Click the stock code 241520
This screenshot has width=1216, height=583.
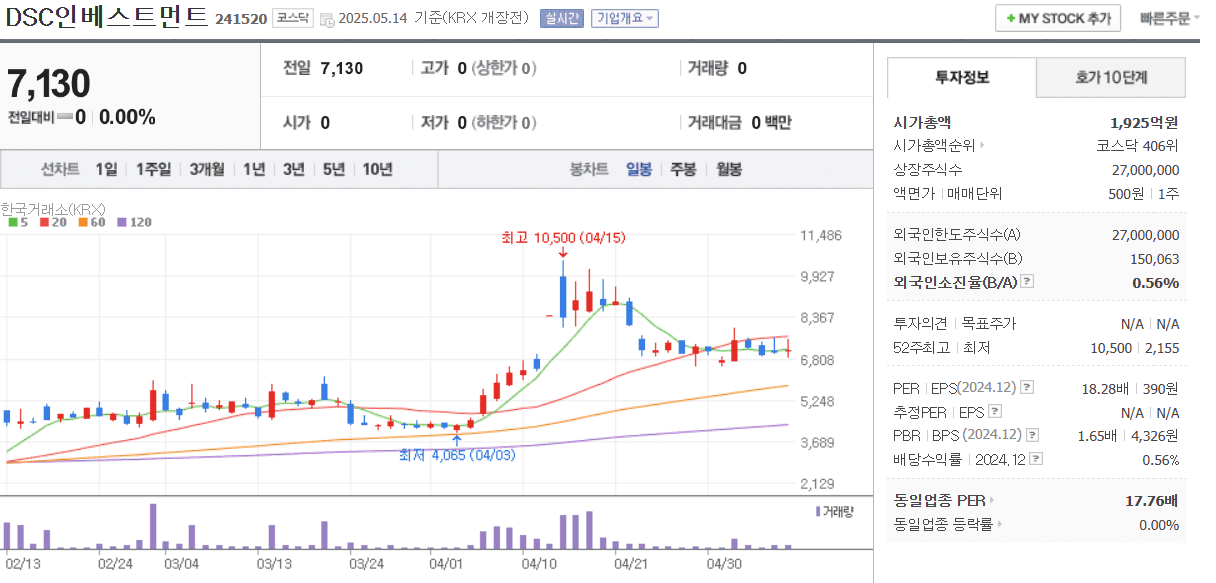241,19
